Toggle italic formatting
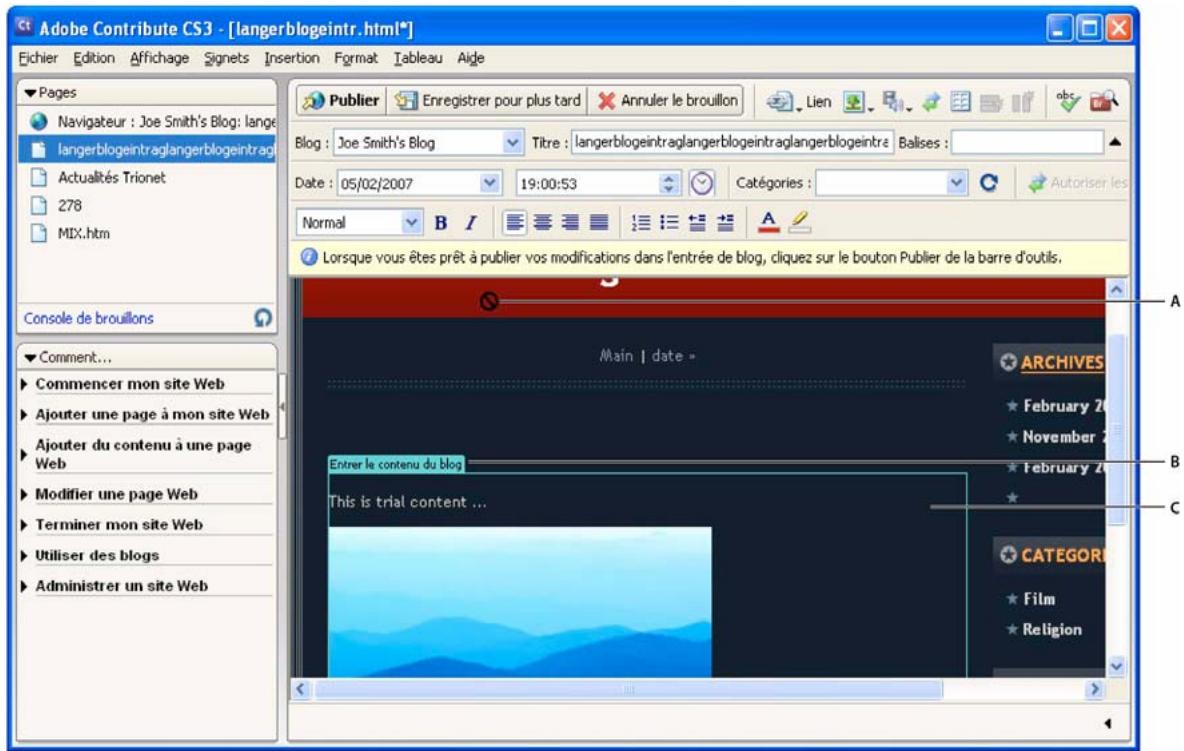 (x=472, y=220)
